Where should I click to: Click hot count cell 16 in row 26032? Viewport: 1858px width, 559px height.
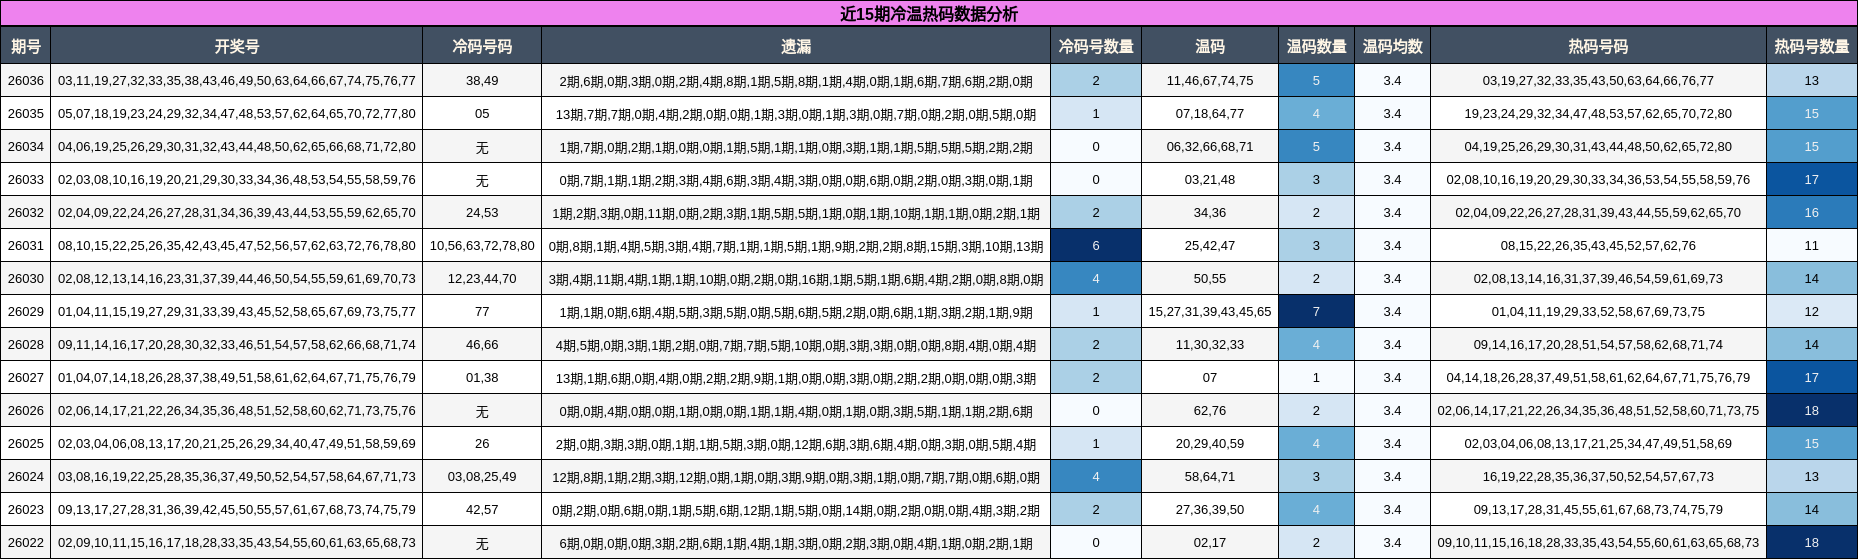pos(1812,213)
